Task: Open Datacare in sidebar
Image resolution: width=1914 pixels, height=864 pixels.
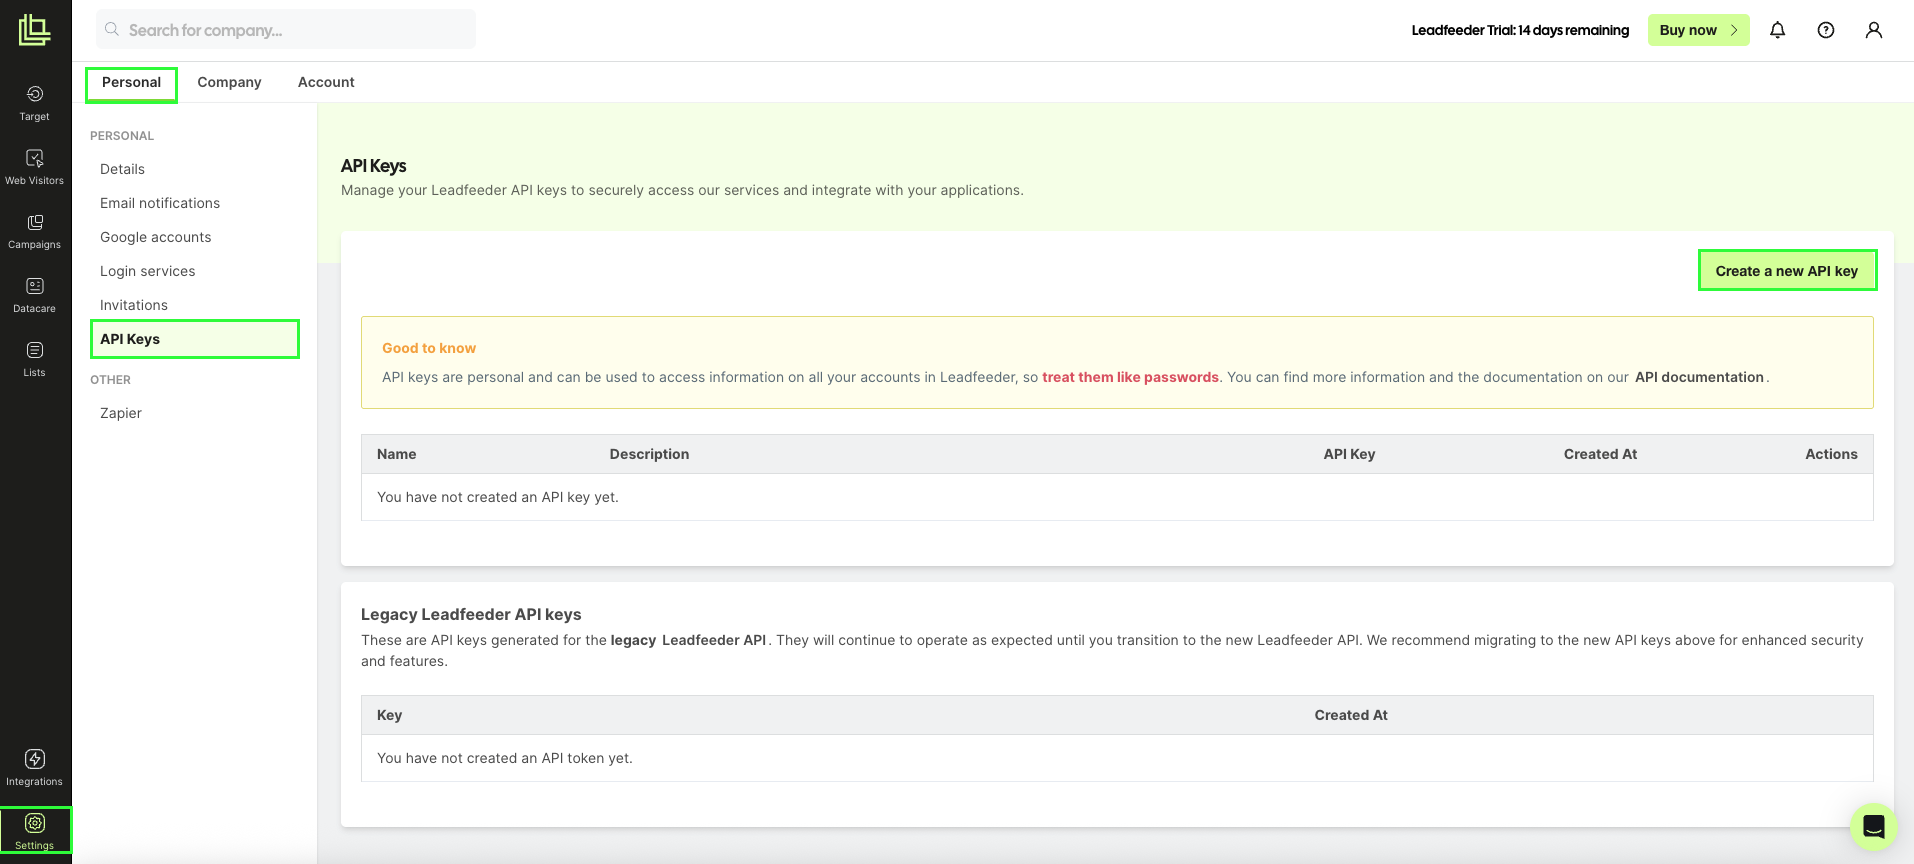Action: pos(35,295)
